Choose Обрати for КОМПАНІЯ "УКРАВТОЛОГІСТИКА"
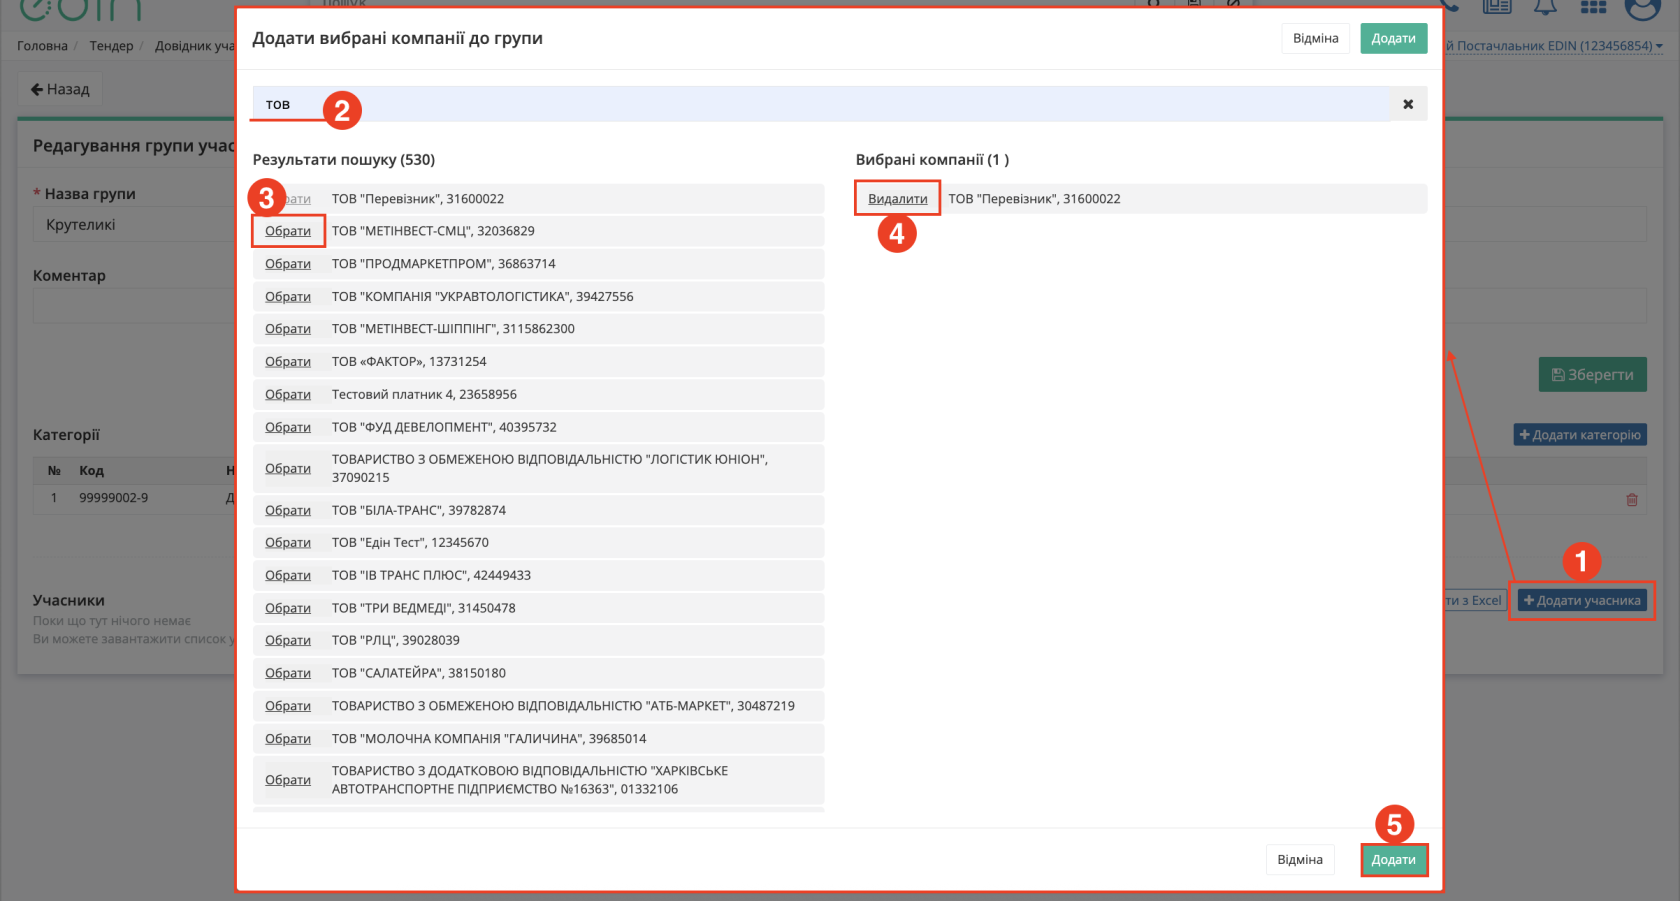This screenshot has height=901, width=1680. click(288, 297)
